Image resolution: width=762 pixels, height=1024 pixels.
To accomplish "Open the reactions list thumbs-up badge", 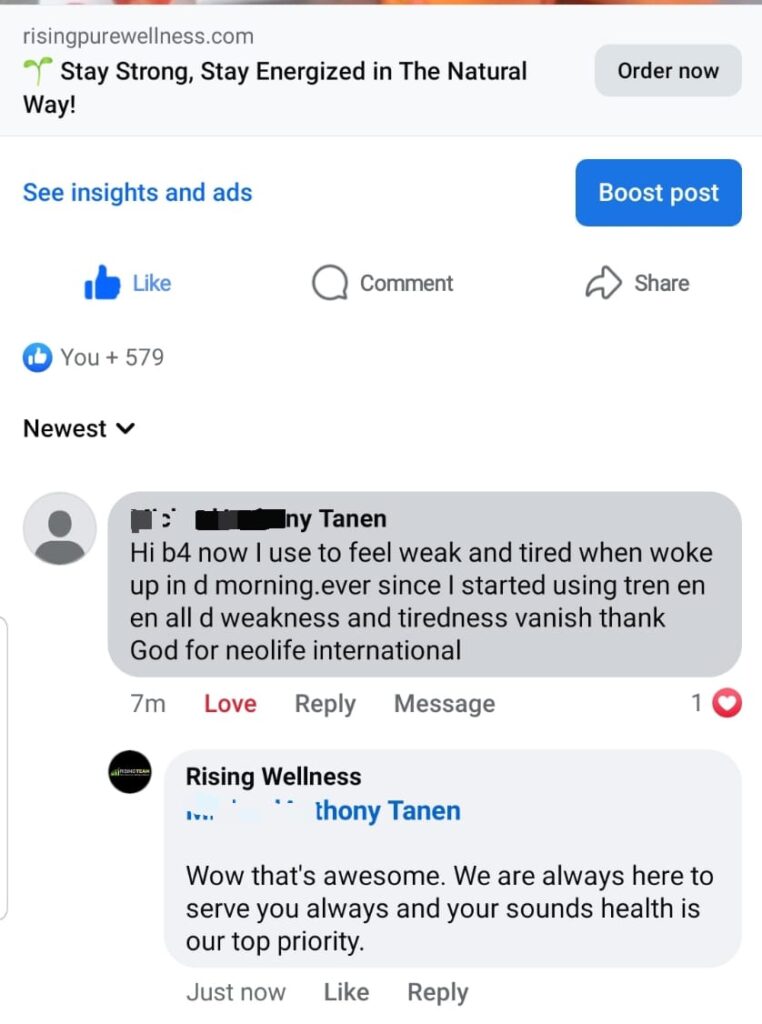I will (x=37, y=357).
